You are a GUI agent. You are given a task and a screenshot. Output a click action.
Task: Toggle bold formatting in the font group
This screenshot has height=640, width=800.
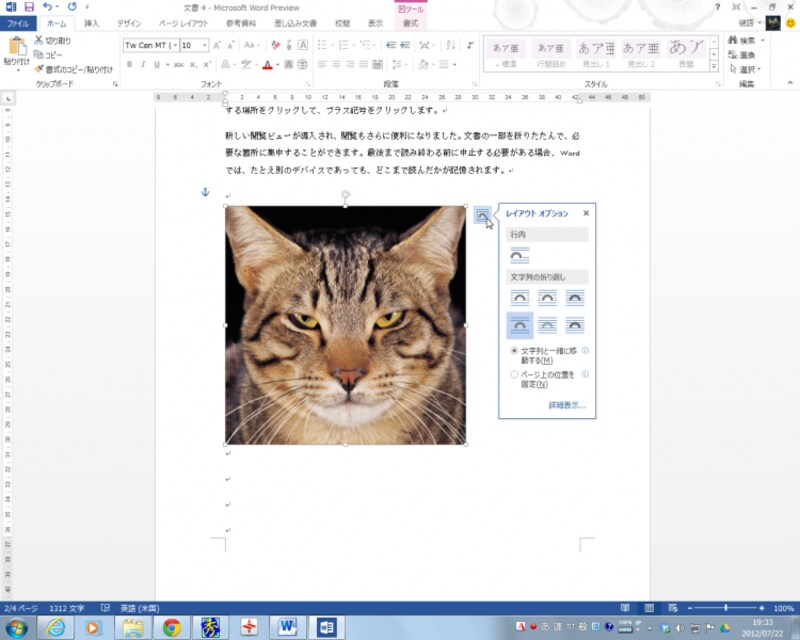click(129, 65)
